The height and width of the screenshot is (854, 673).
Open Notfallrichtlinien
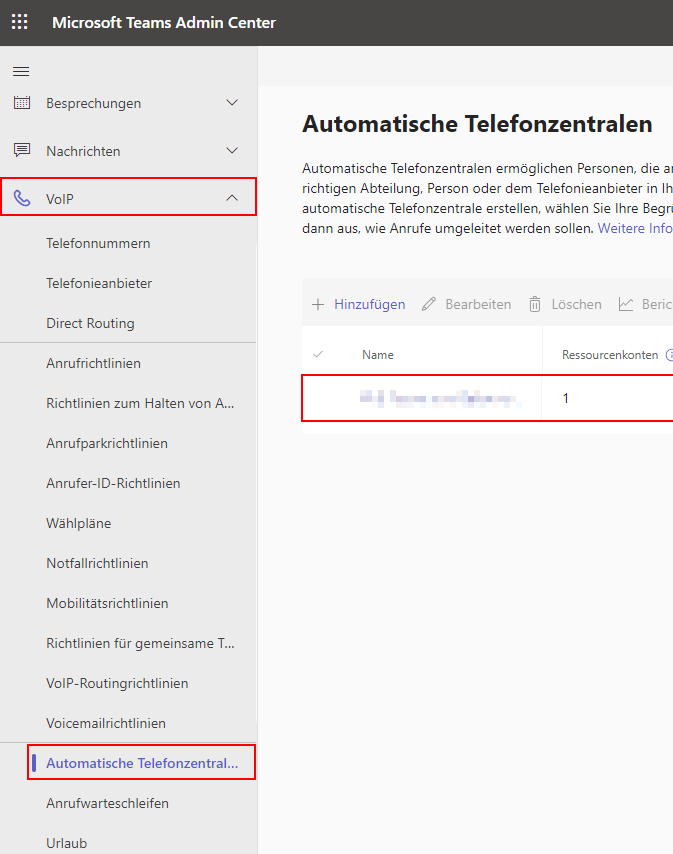coord(97,563)
